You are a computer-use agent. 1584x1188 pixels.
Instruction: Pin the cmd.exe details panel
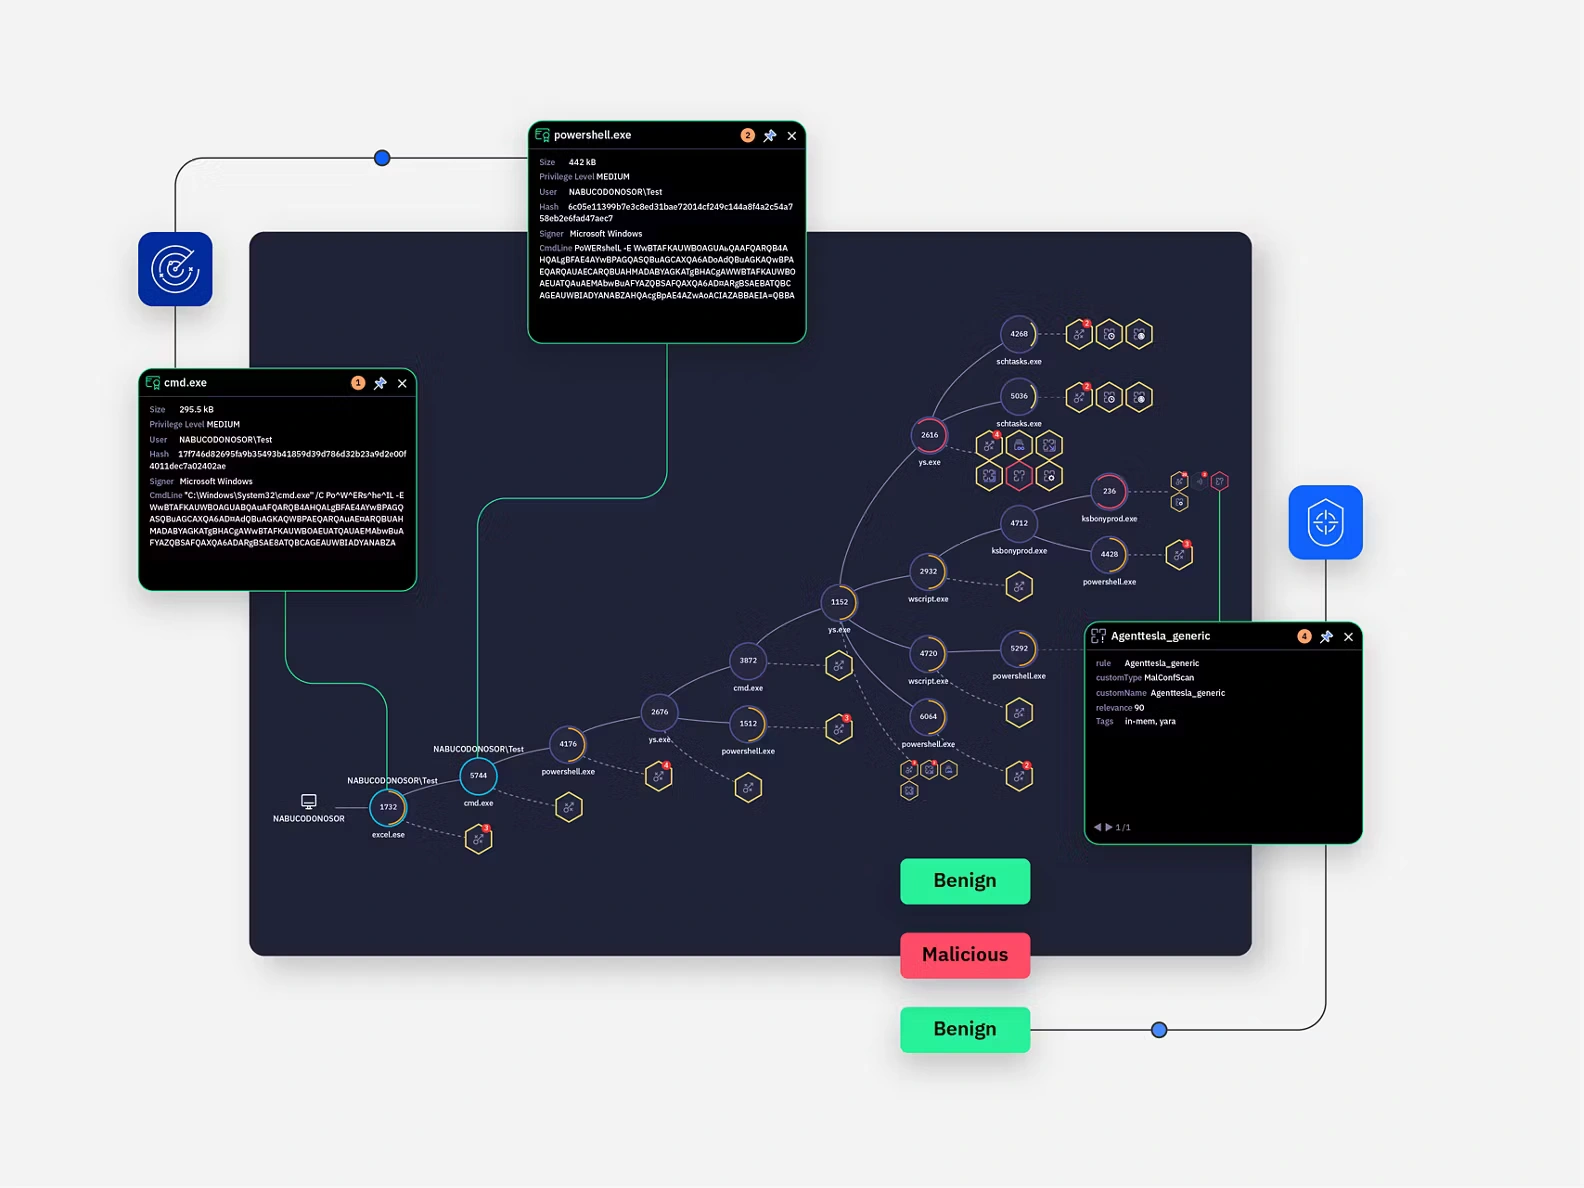(x=380, y=384)
